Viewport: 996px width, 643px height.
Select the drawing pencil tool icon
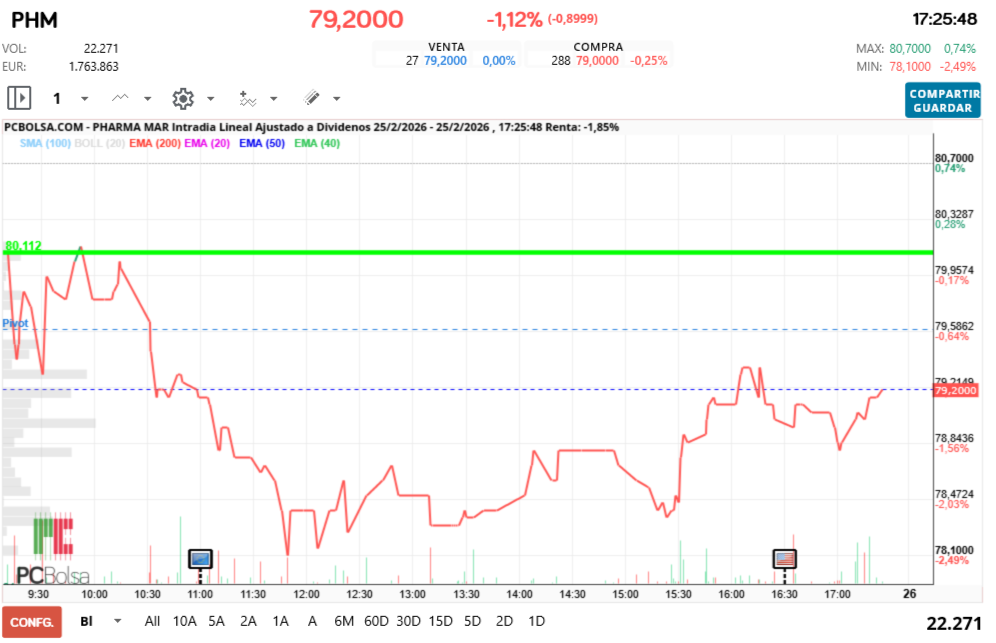click(x=313, y=97)
